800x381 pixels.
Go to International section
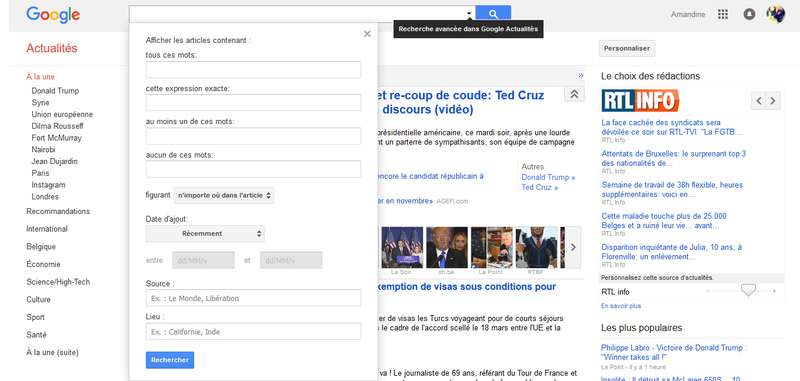pos(47,229)
